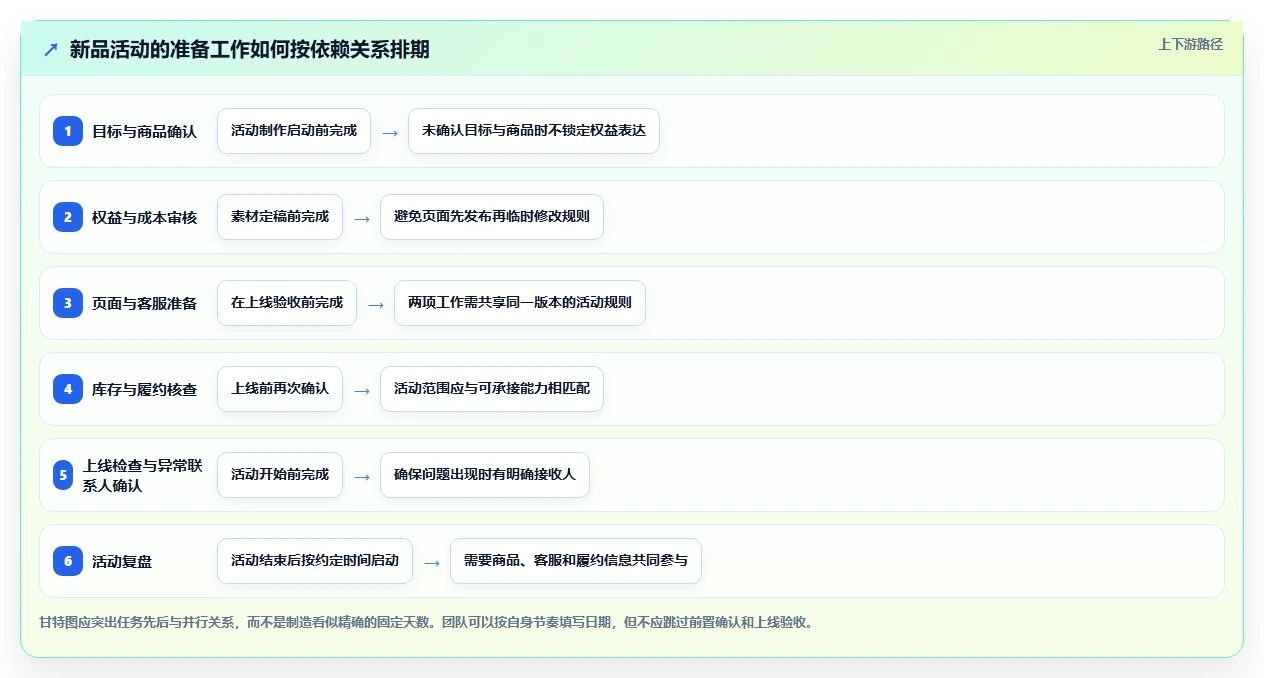Select the 活动复盘 step label

pyautogui.click(x=122, y=561)
